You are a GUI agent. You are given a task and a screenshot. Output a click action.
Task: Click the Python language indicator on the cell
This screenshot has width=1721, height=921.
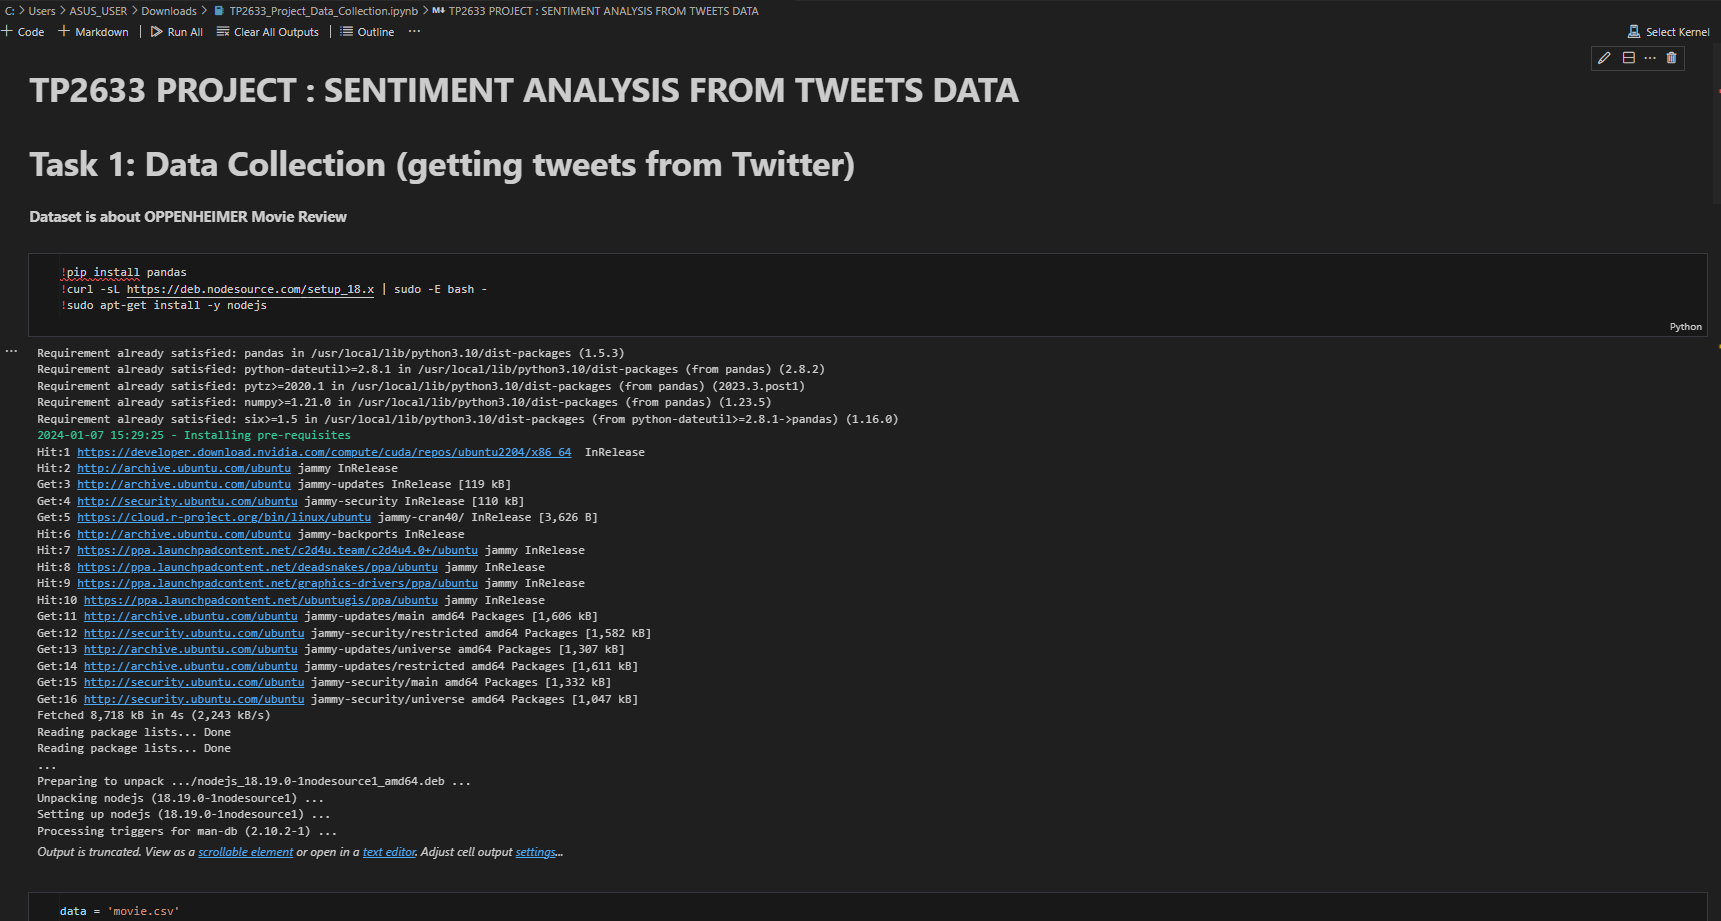[x=1685, y=326]
